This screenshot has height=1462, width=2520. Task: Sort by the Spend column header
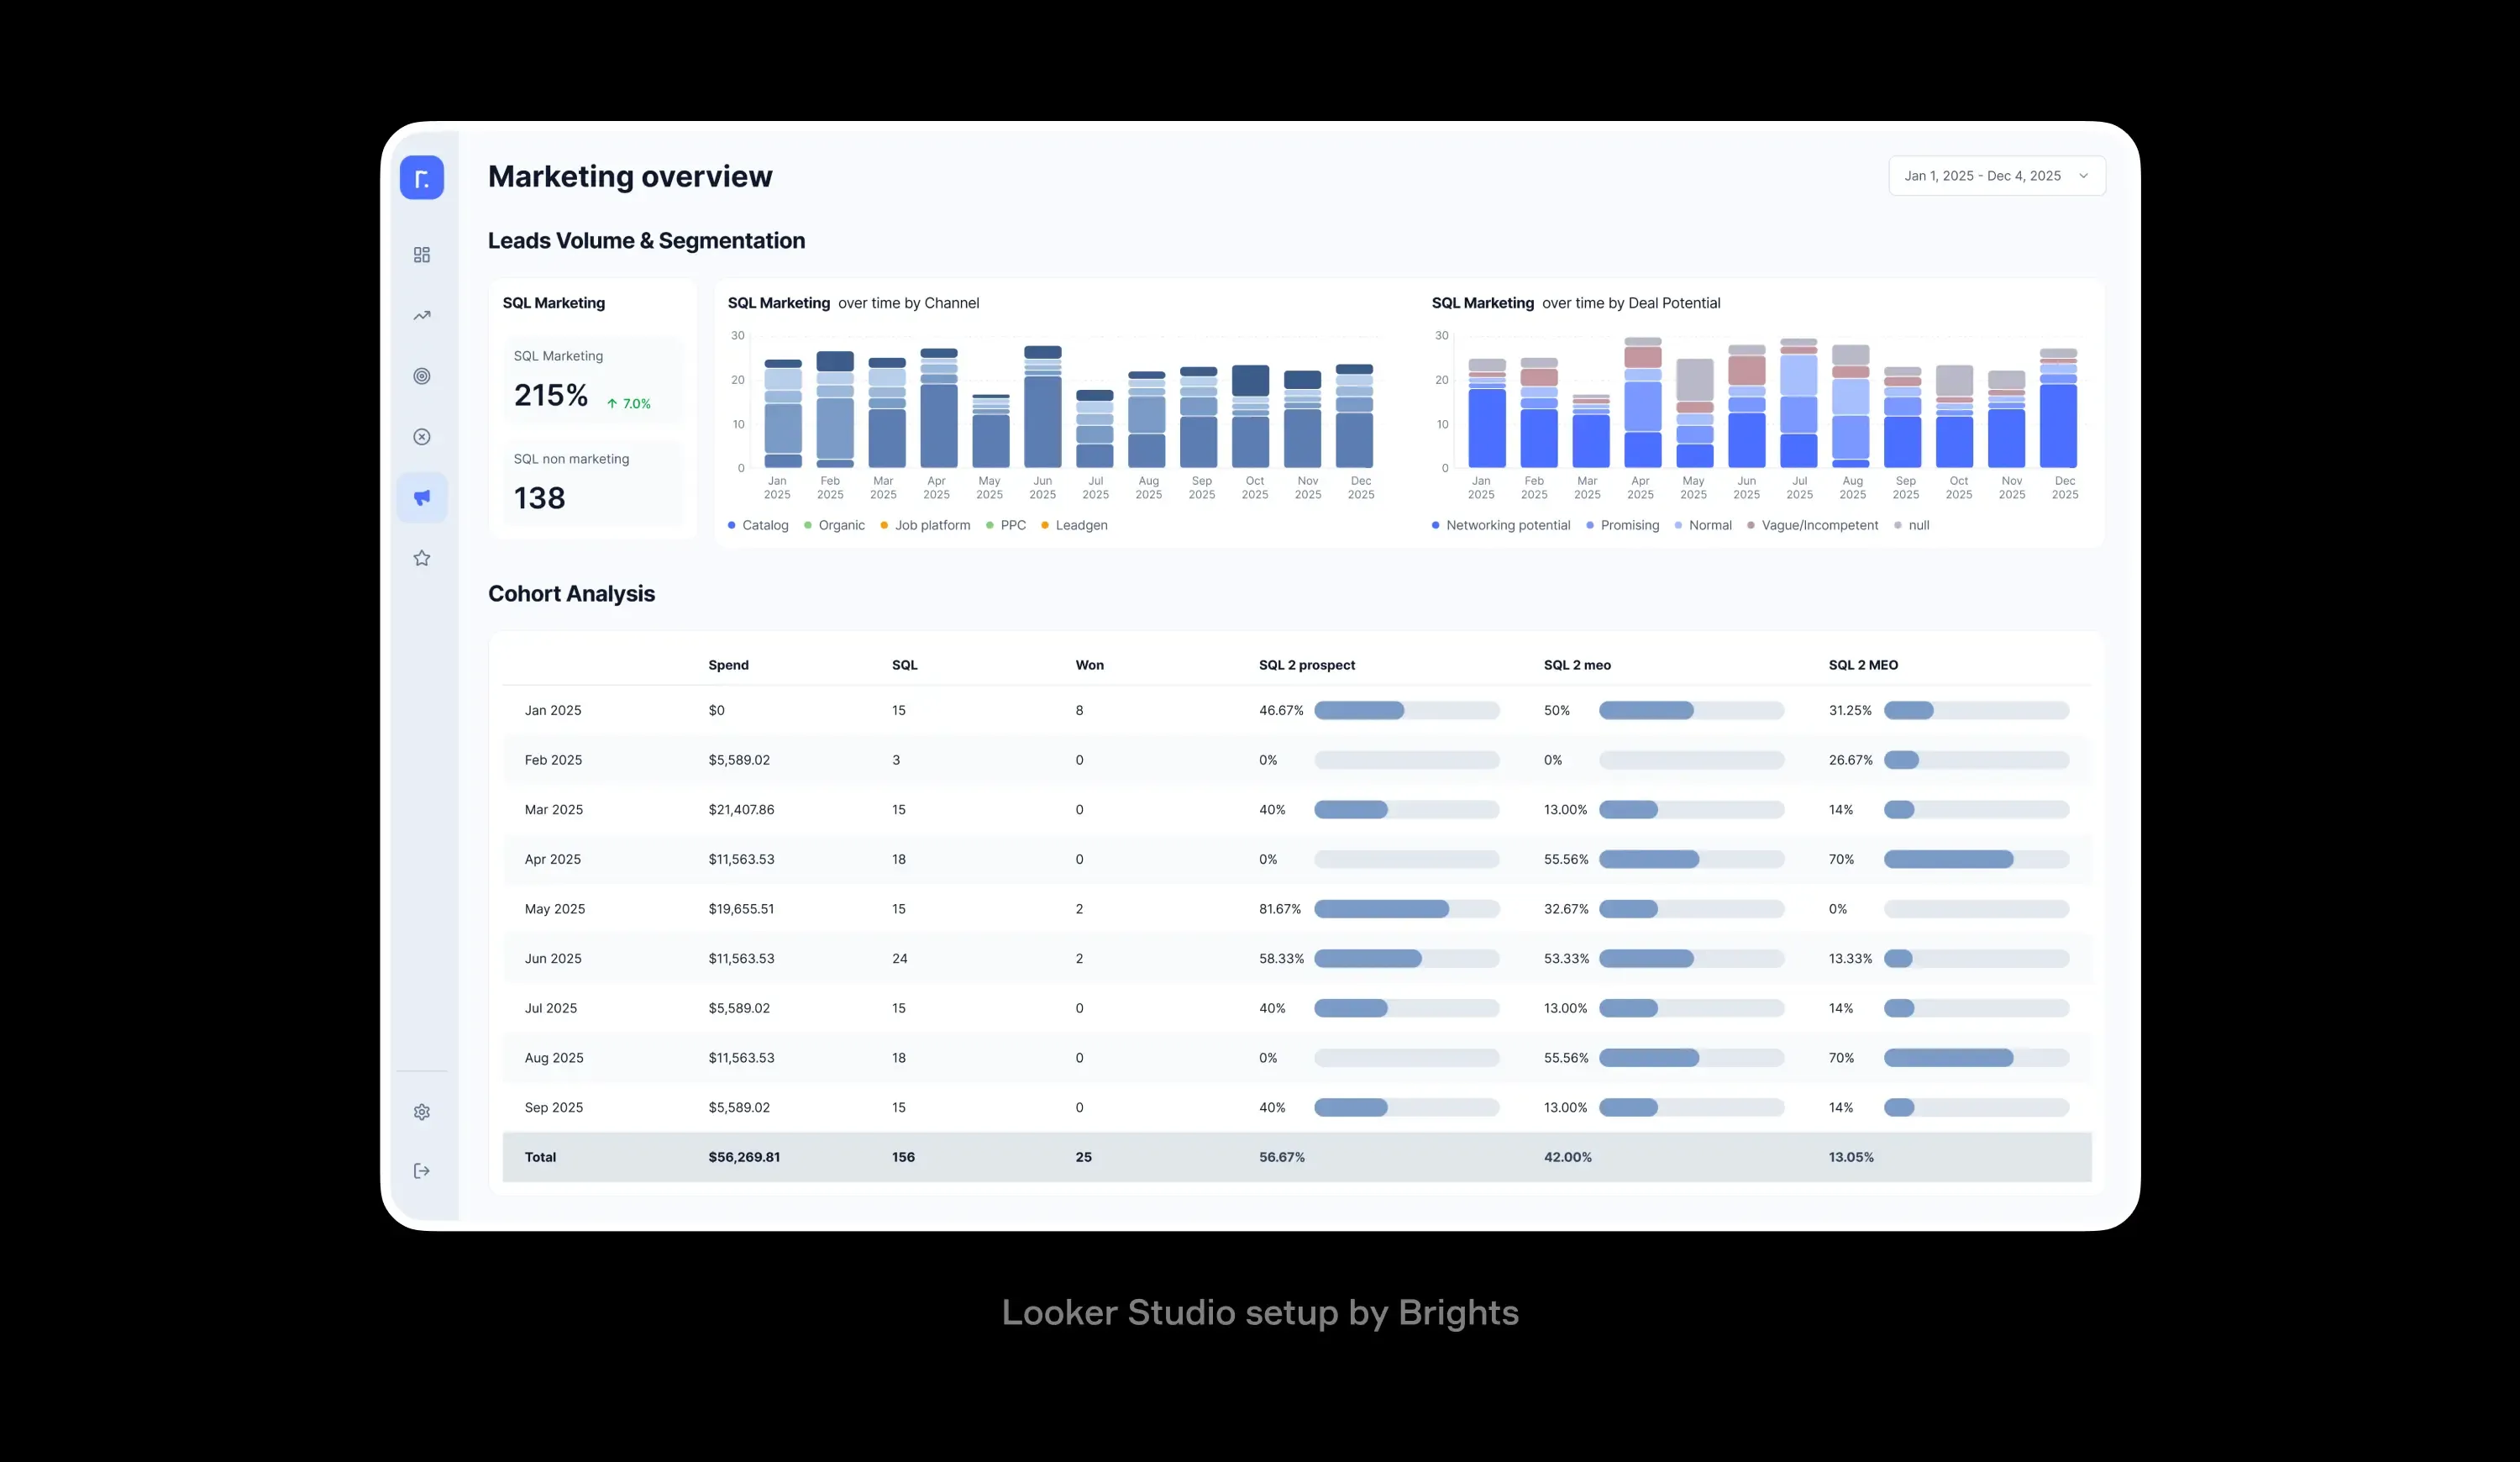coord(728,665)
